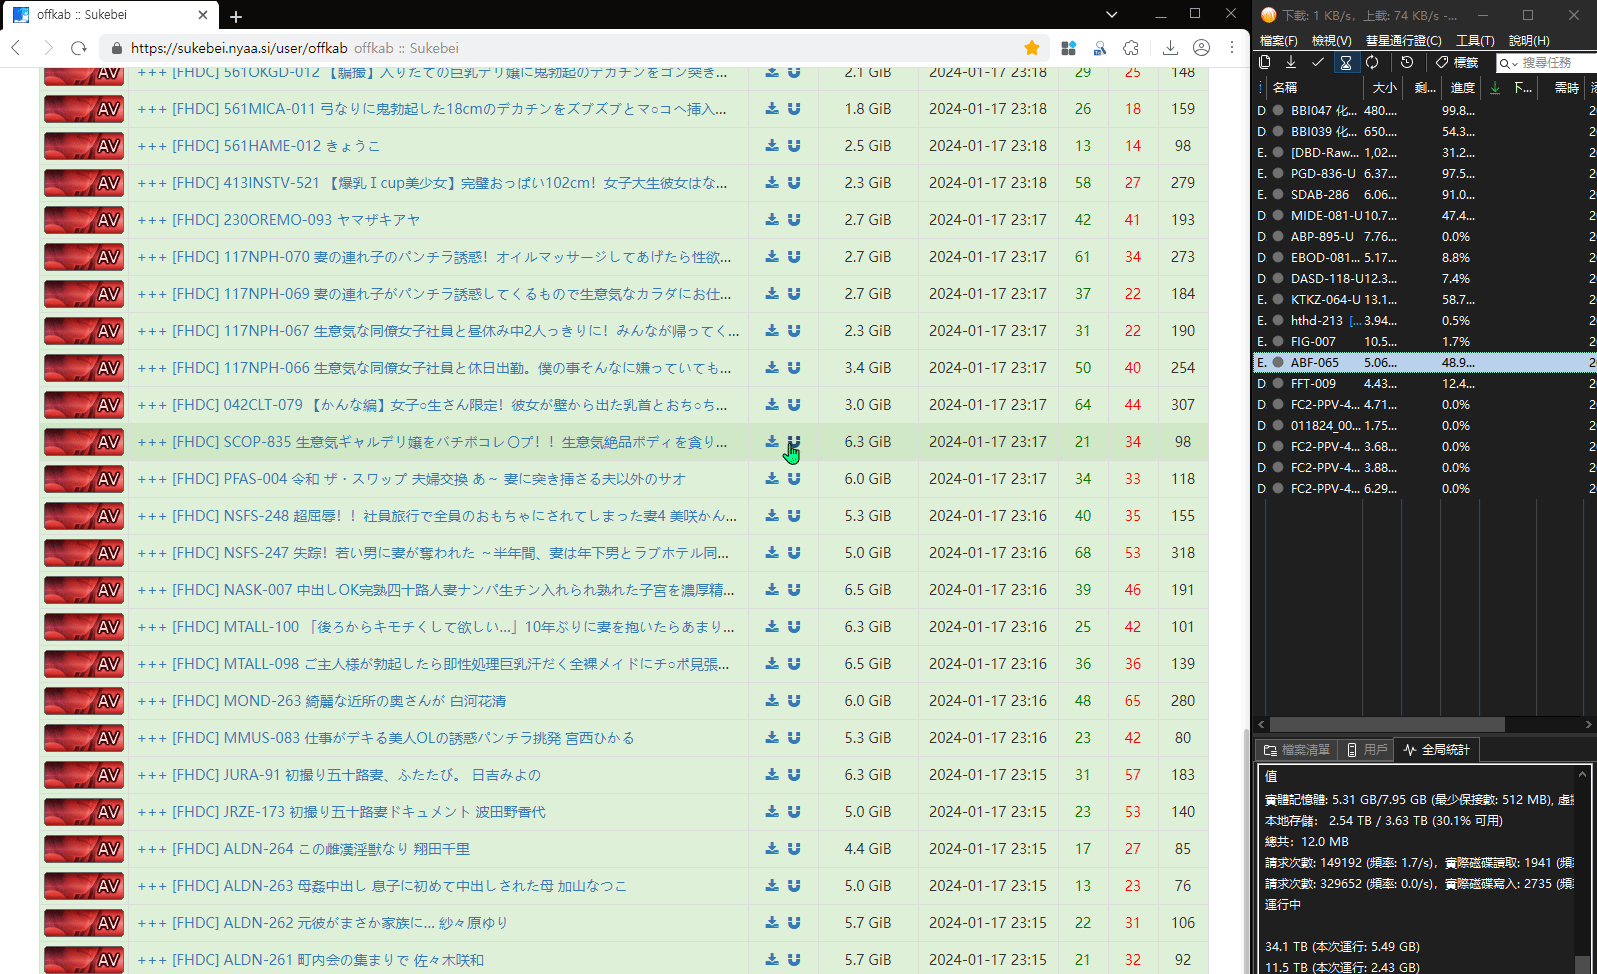Viewport: 1597px width, 974px height.
Task: Toggle the circular arrows active-tasks filter
Action: pyautogui.click(x=1373, y=62)
